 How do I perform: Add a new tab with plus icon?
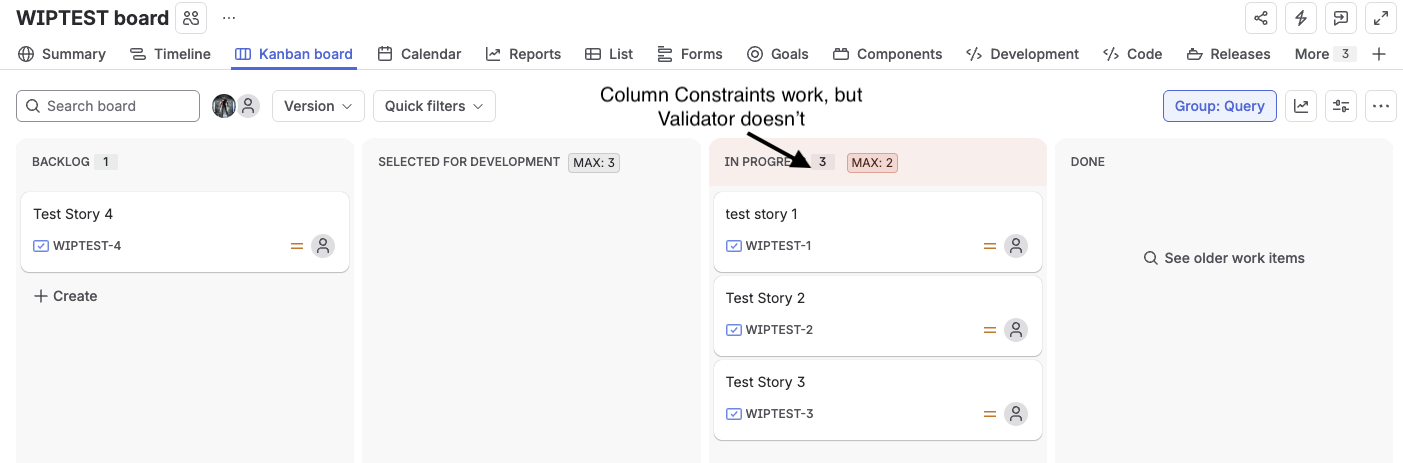[1379, 54]
